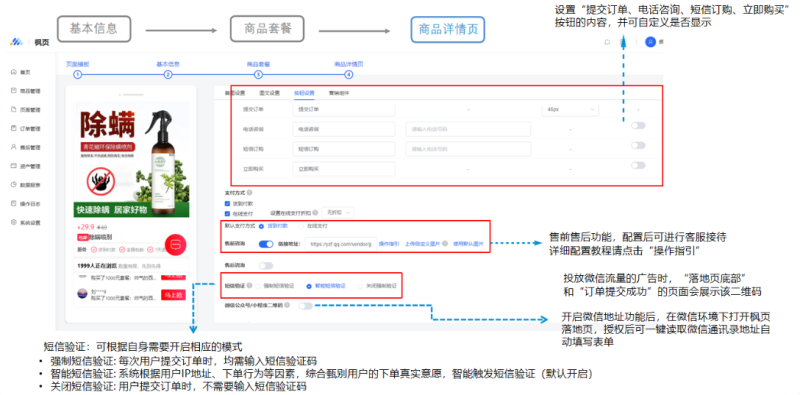
Task: Click the red chat bubble on phone preview
Action: tap(176, 244)
